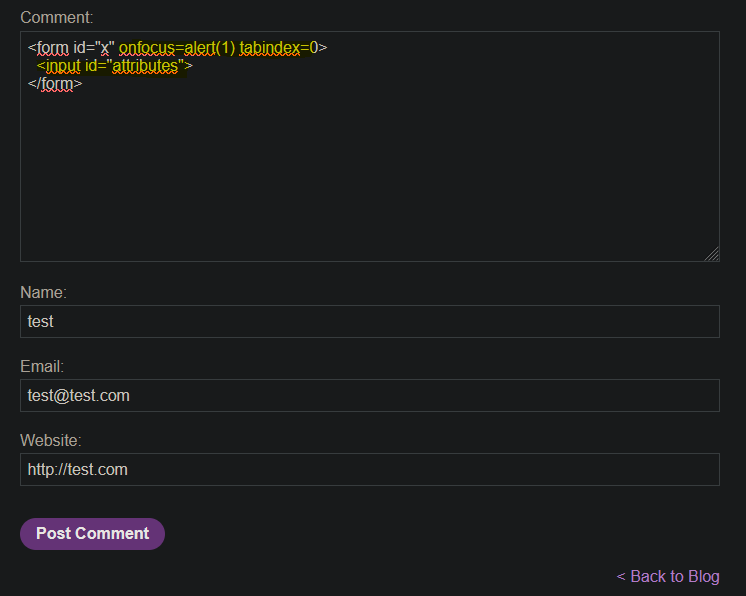The height and width of the screenshot is (596, 746).
Task: Place cursor on the form id="x" line
Action: click(x=177, y=48)
